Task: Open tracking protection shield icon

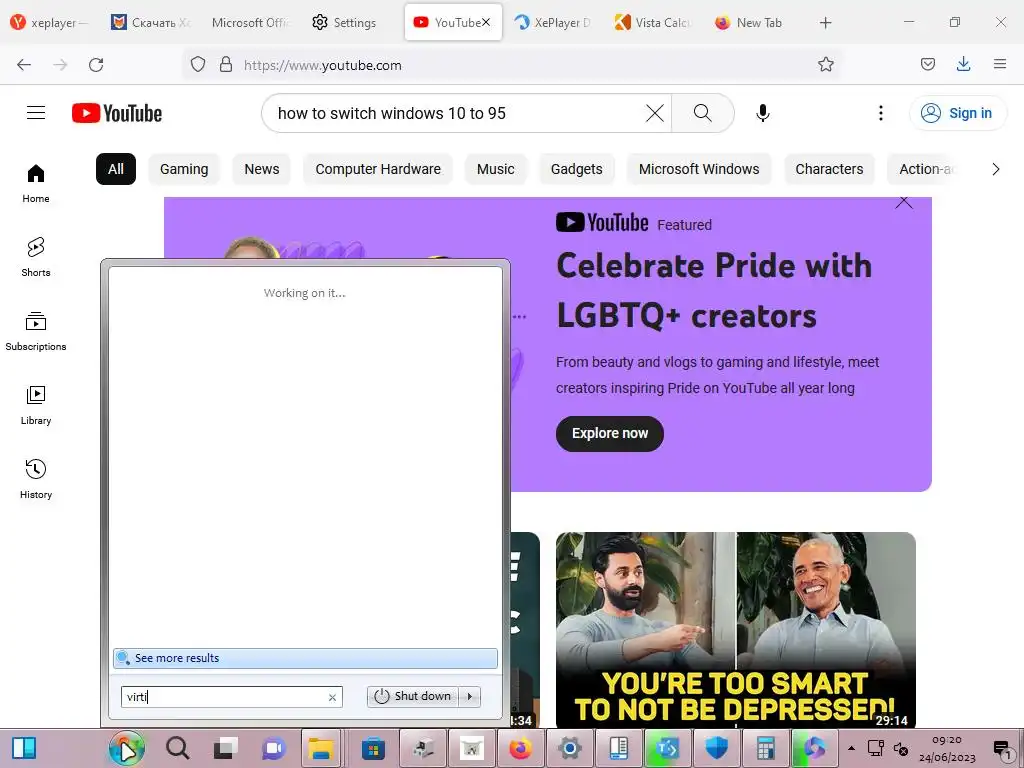Action: click(x=198, y=65)
